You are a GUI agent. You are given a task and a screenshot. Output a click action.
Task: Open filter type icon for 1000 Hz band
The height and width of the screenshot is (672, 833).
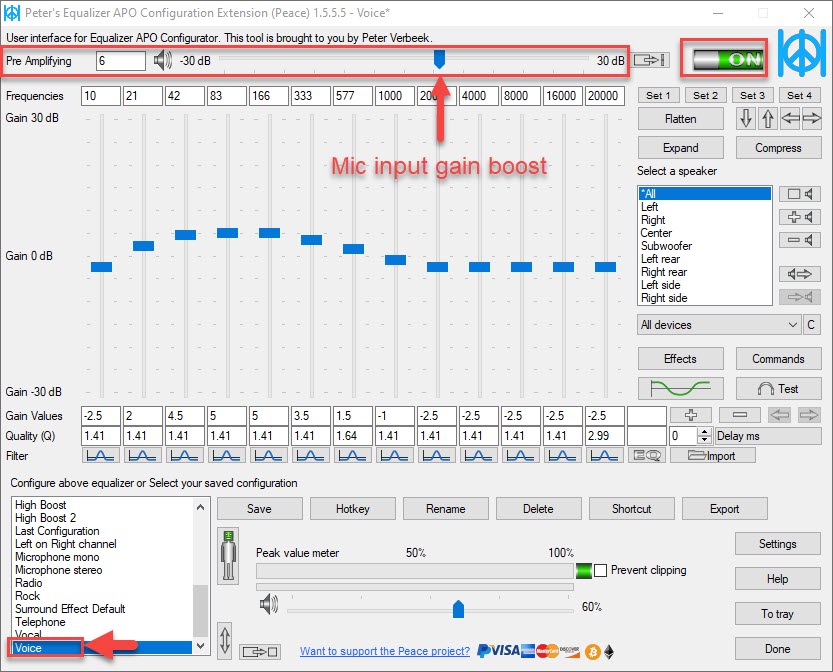(394, 455)
